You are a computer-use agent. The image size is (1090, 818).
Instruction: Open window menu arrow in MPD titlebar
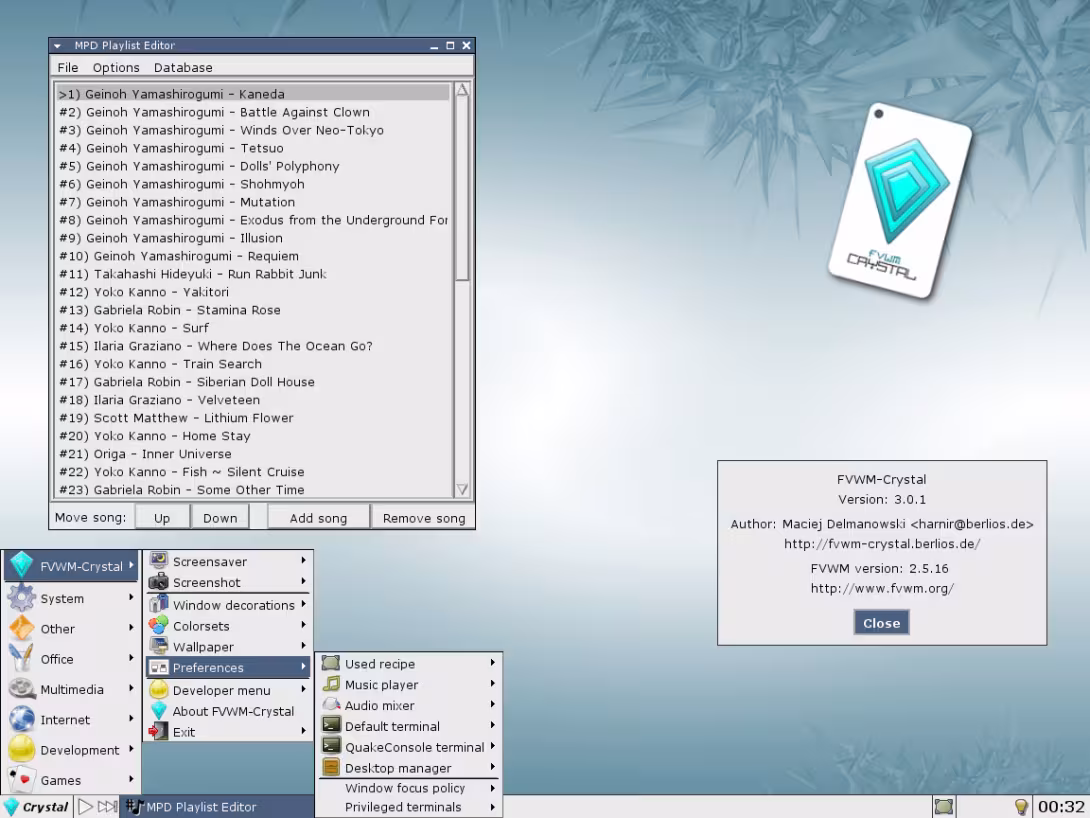(58, 46)
